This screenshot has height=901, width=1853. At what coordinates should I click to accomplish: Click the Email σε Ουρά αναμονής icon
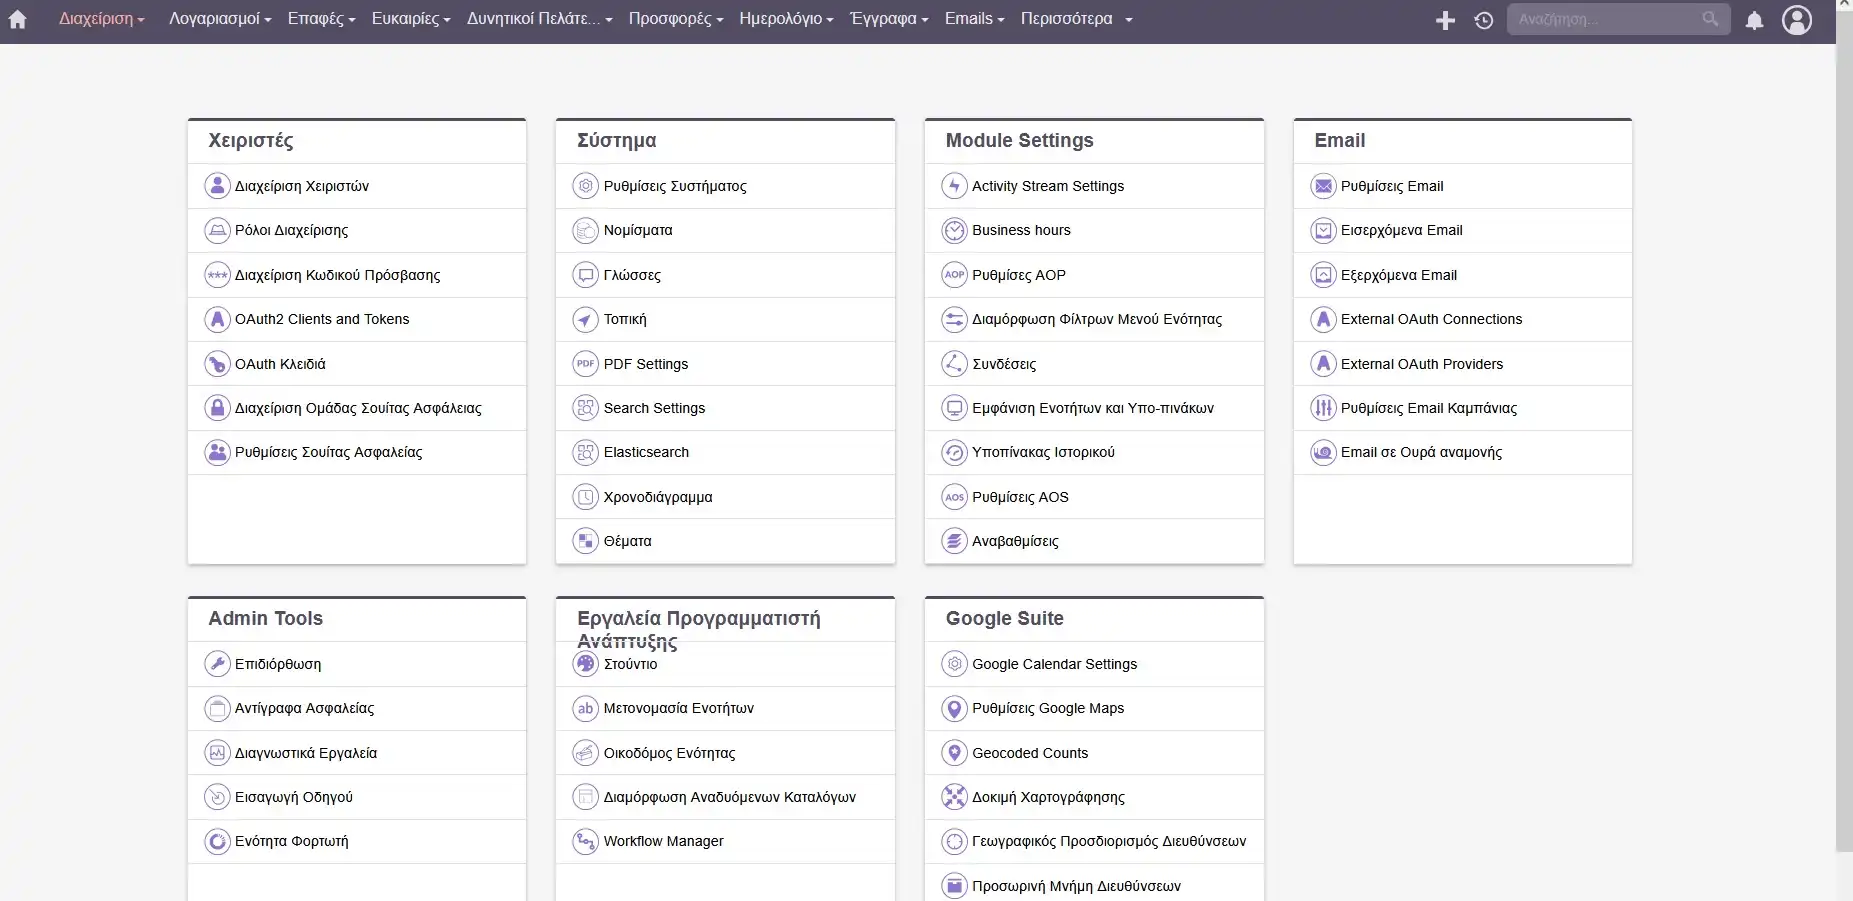(1323, 452)
